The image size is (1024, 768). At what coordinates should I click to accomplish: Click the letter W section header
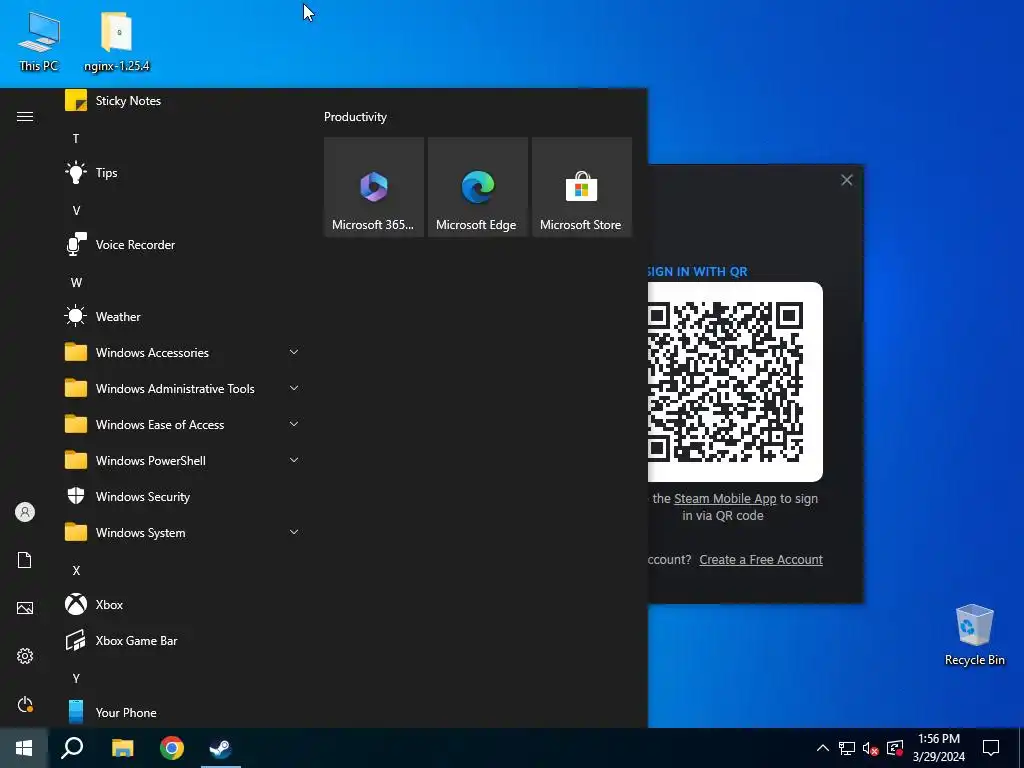(x=76, y=283)
